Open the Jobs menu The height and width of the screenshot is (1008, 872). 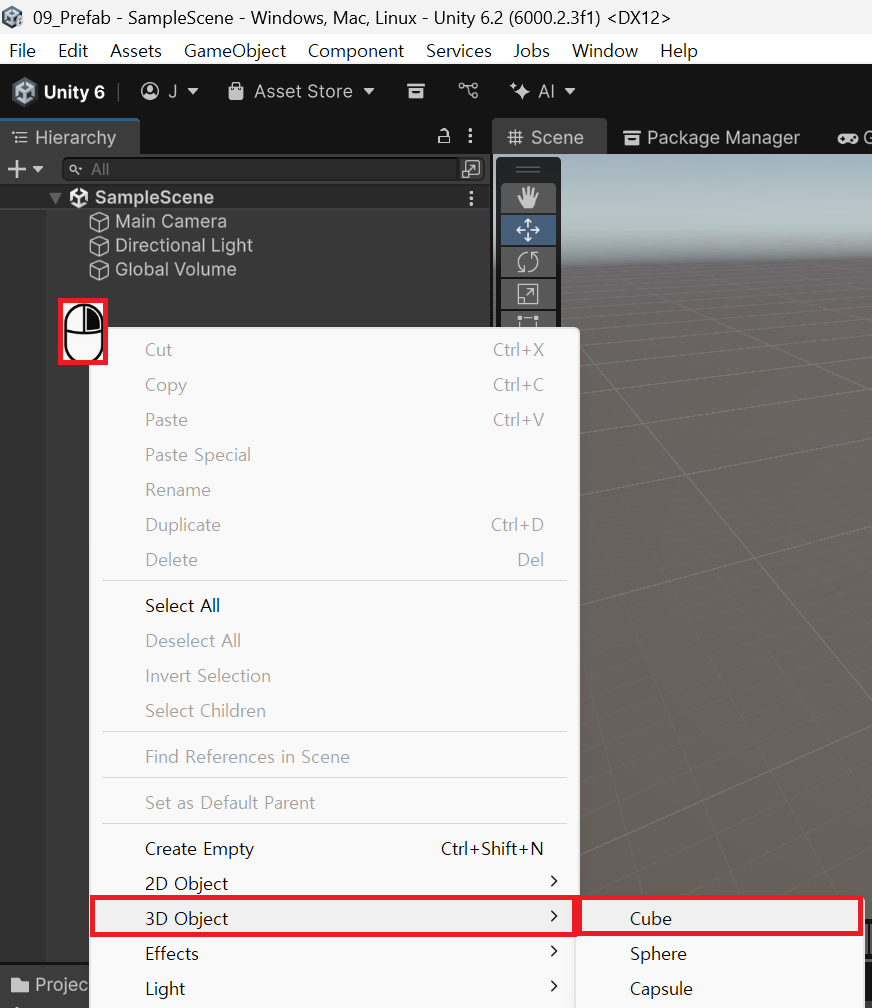click(531, 51)
